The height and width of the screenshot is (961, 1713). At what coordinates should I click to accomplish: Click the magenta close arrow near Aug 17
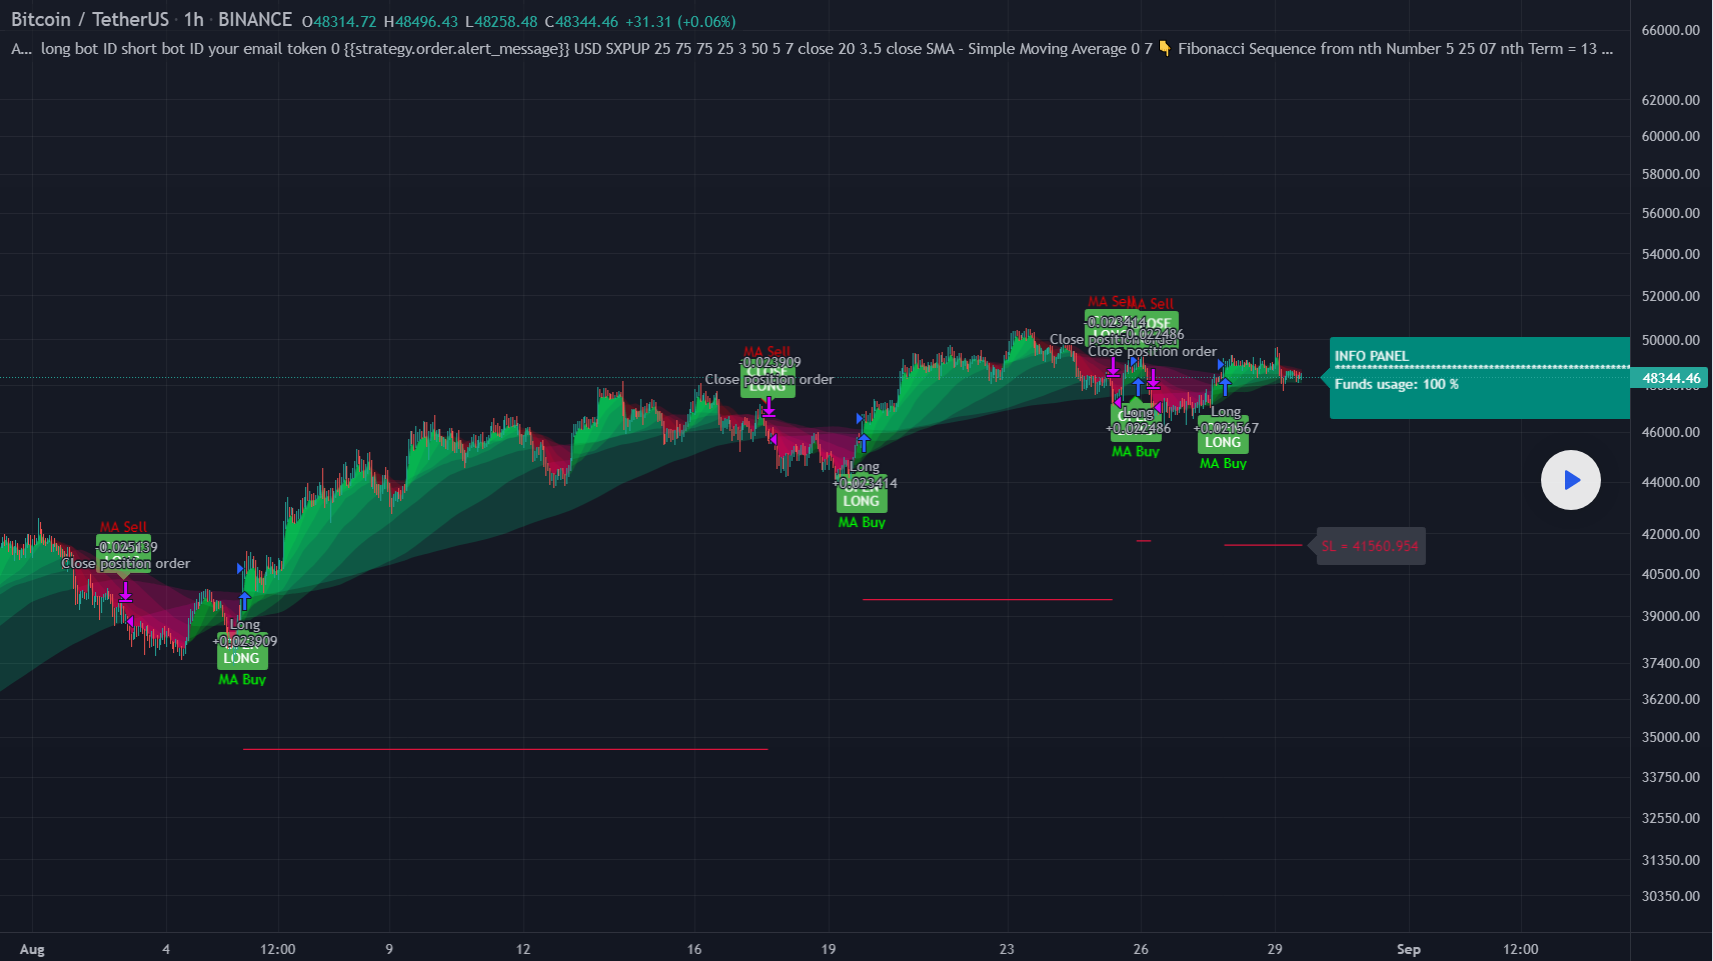pos(768,407)
